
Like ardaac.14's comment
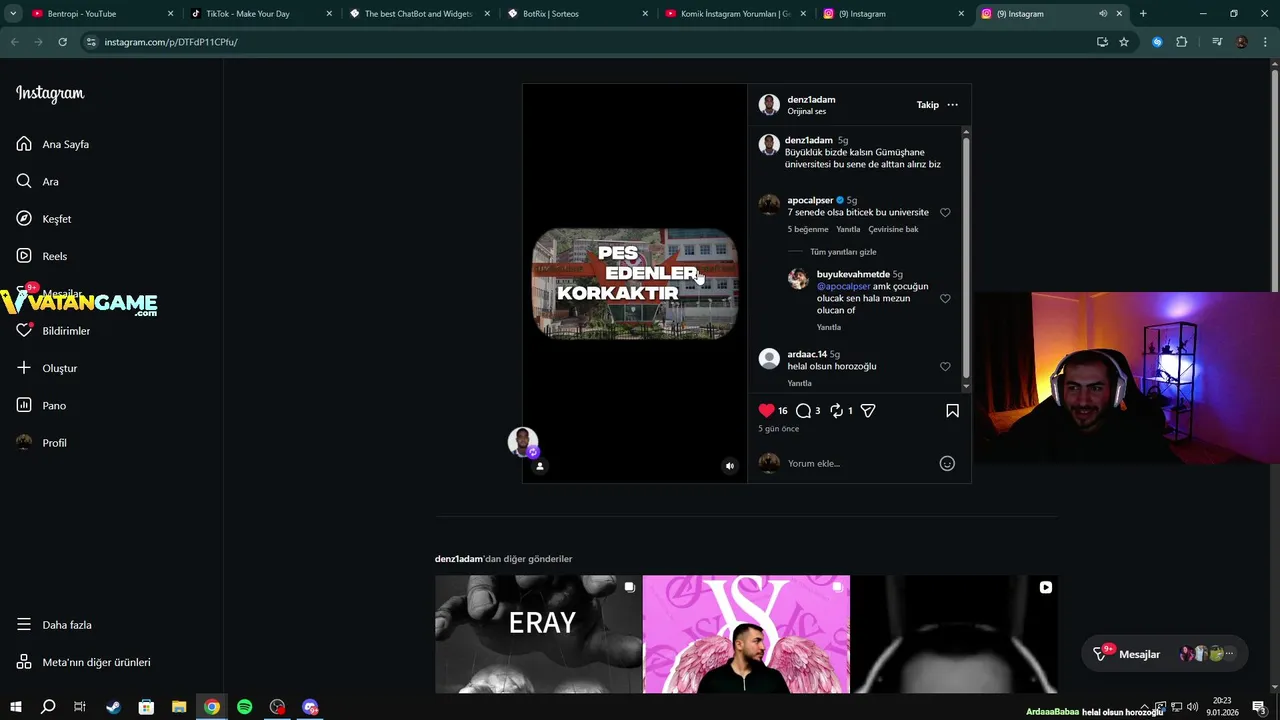pos(945,367)
